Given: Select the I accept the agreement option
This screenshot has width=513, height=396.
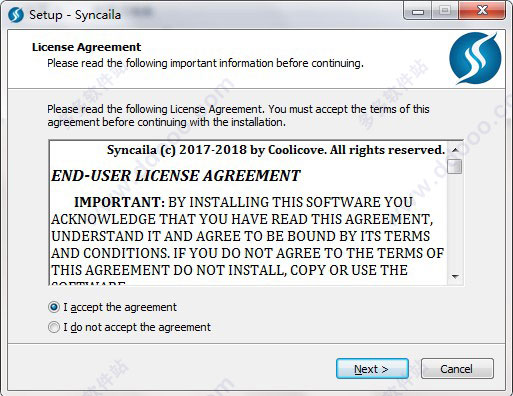Looking at the screenshot, I should click(x=112, y=307).
